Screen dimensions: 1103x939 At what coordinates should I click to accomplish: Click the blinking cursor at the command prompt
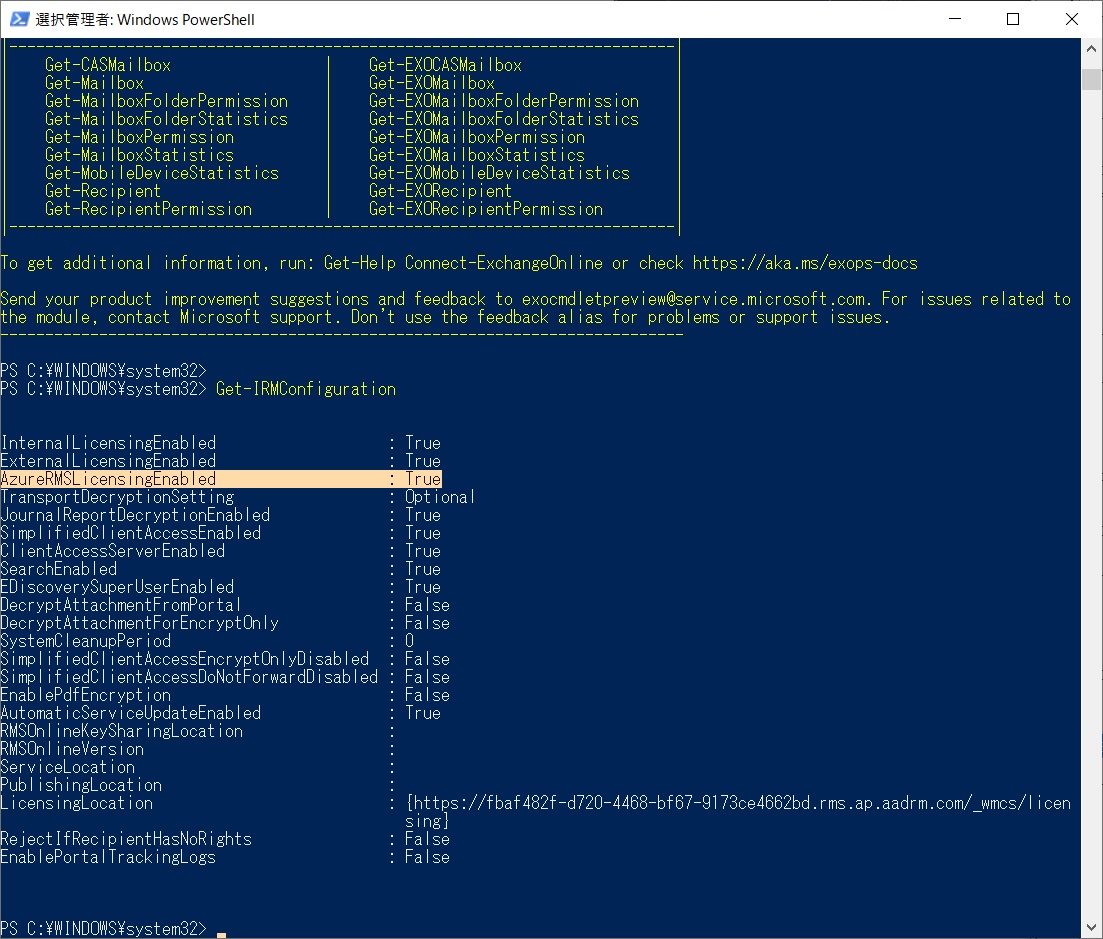pyautogui.click(x=219, y=933)
